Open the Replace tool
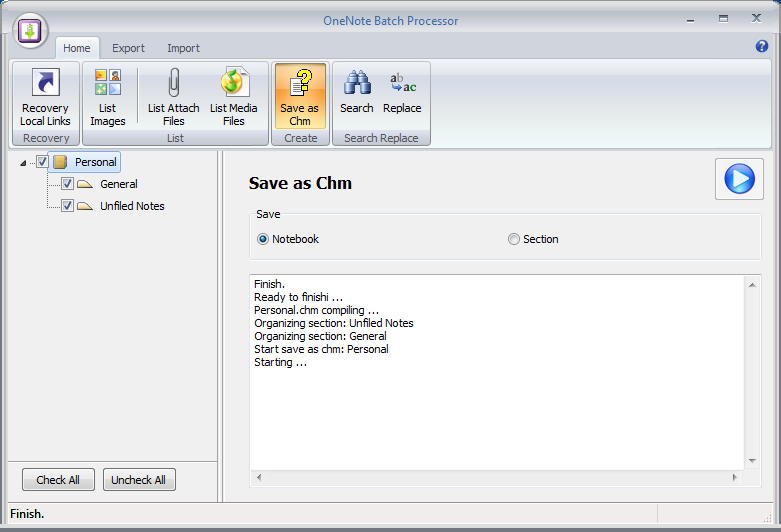 point(402,92)
